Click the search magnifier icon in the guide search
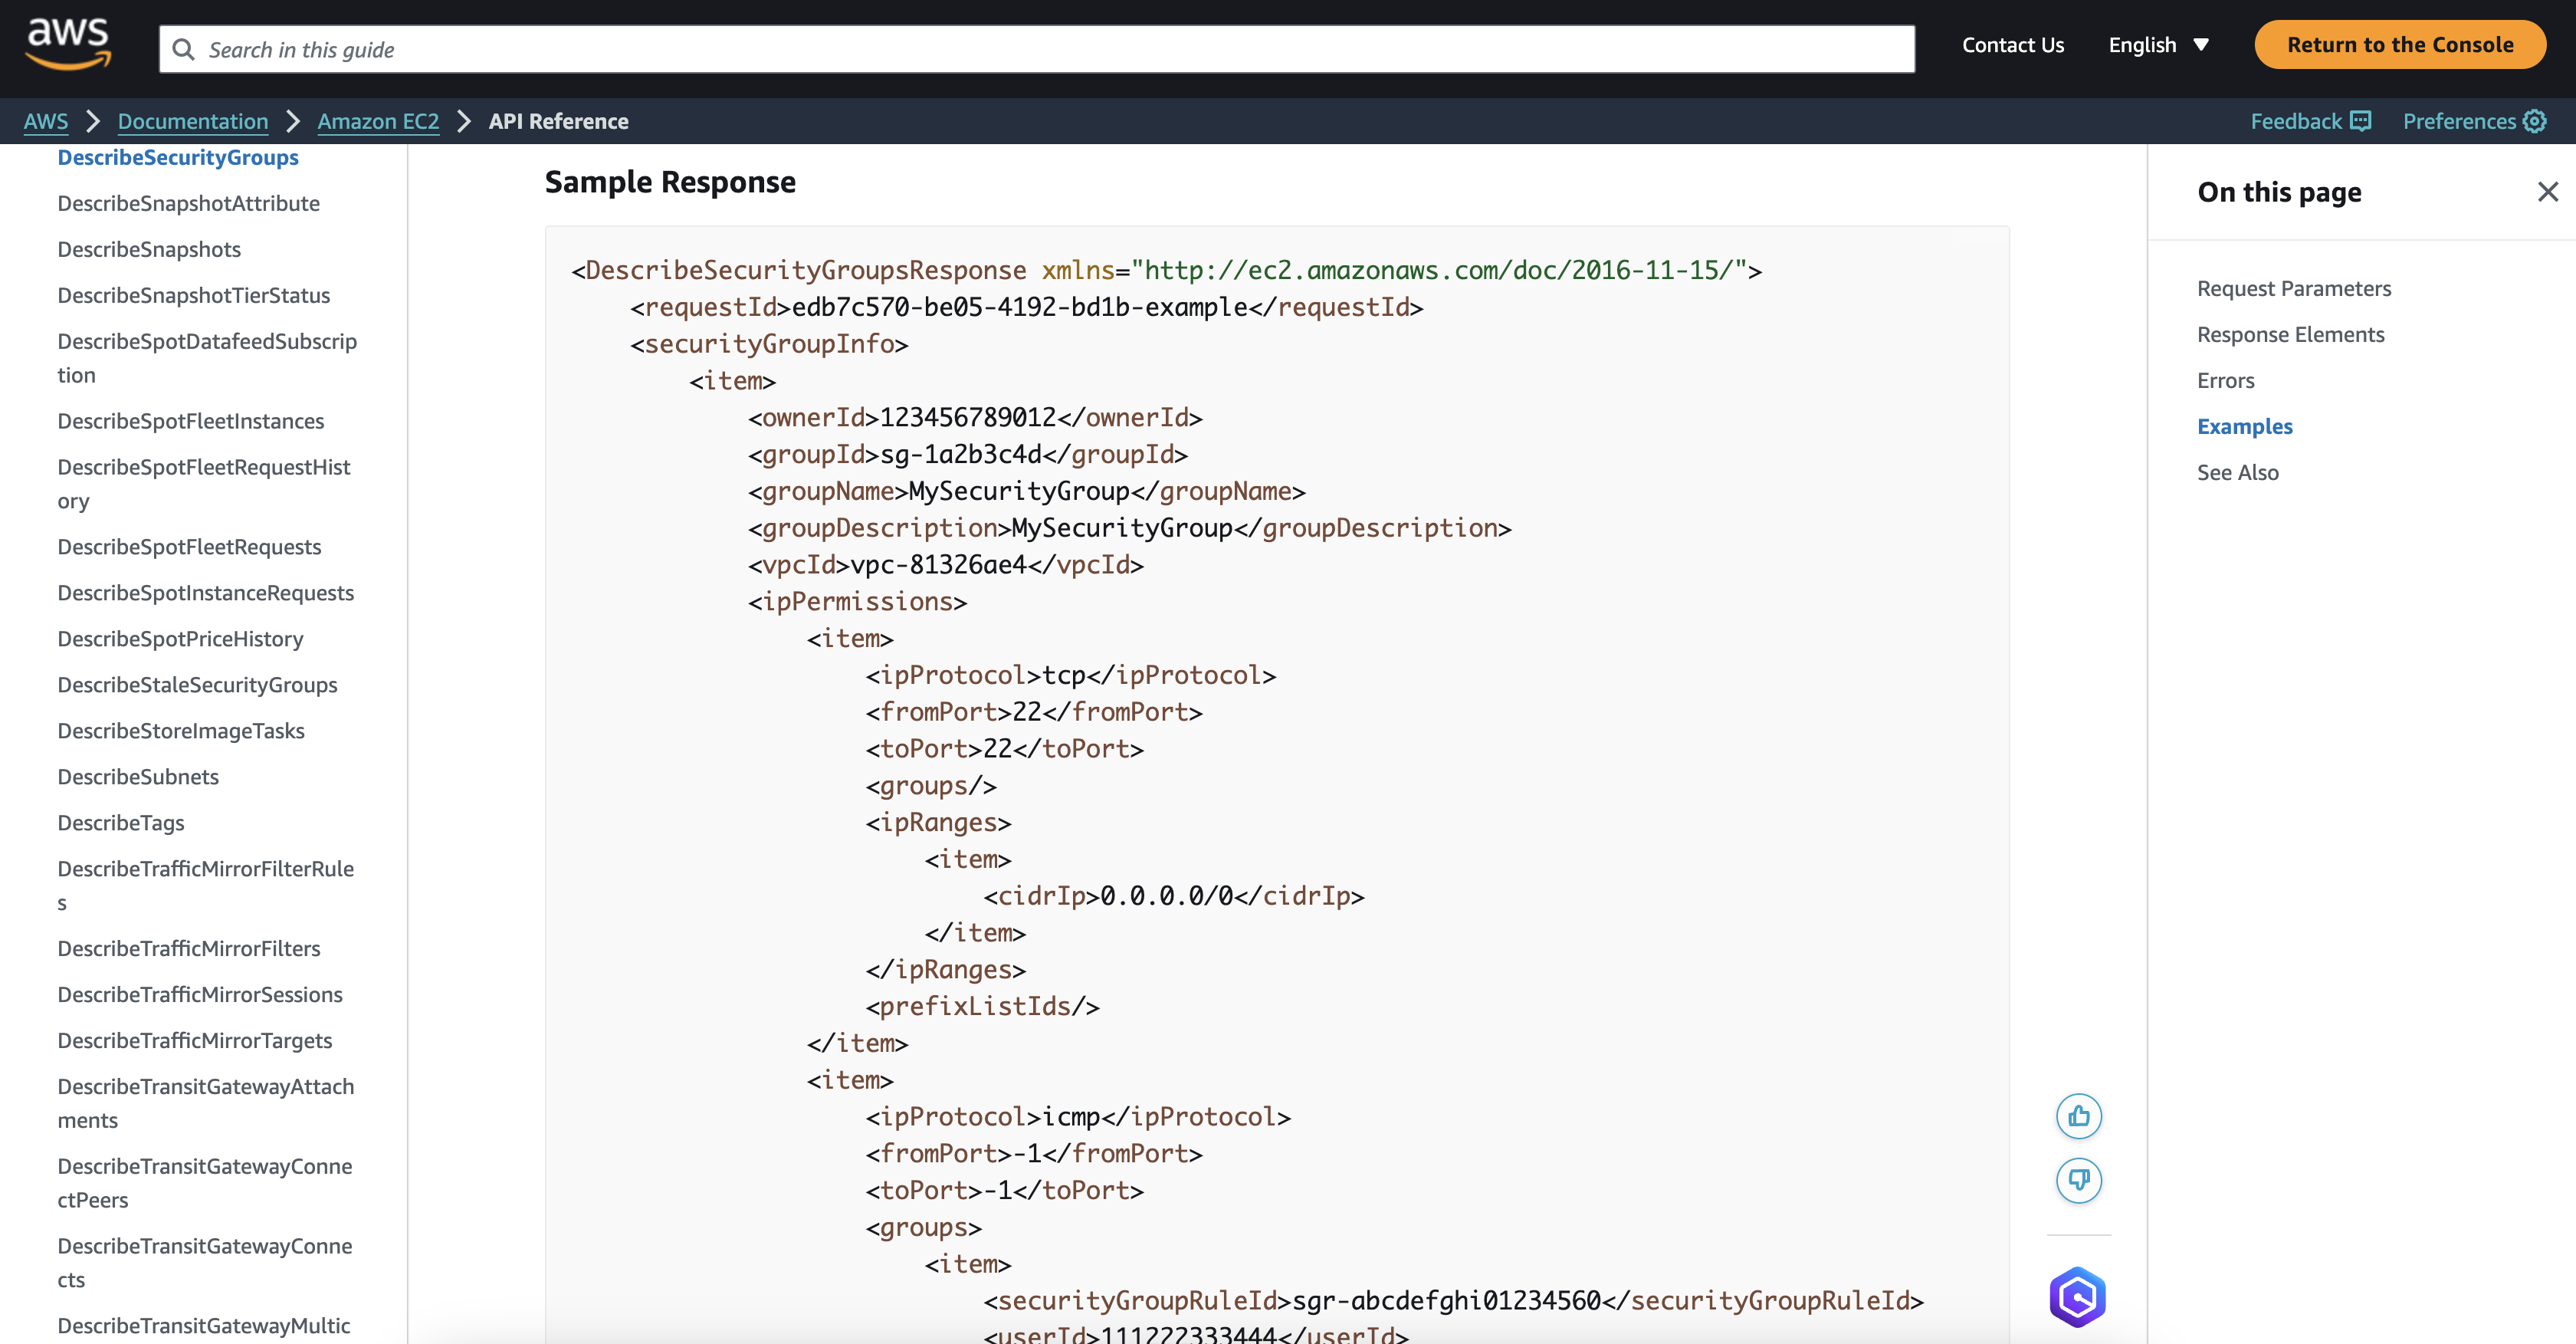This screenshot has width=2576, height=1344. coord(185,48)
